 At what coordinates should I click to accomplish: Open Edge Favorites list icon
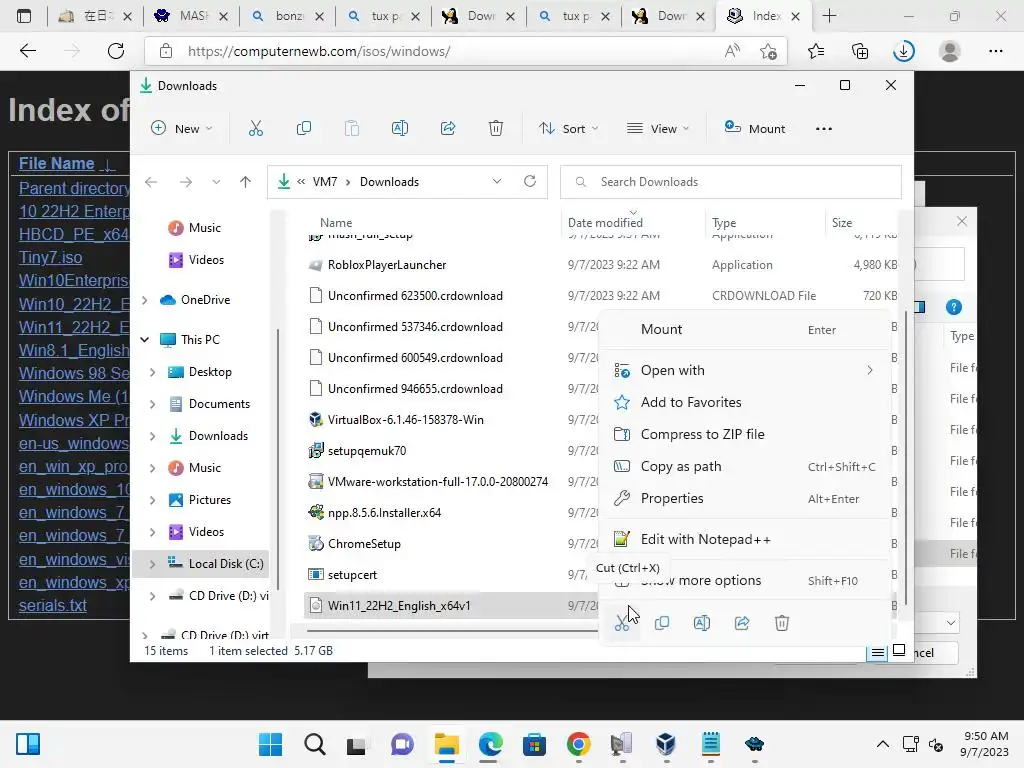[x=816, y=52]
